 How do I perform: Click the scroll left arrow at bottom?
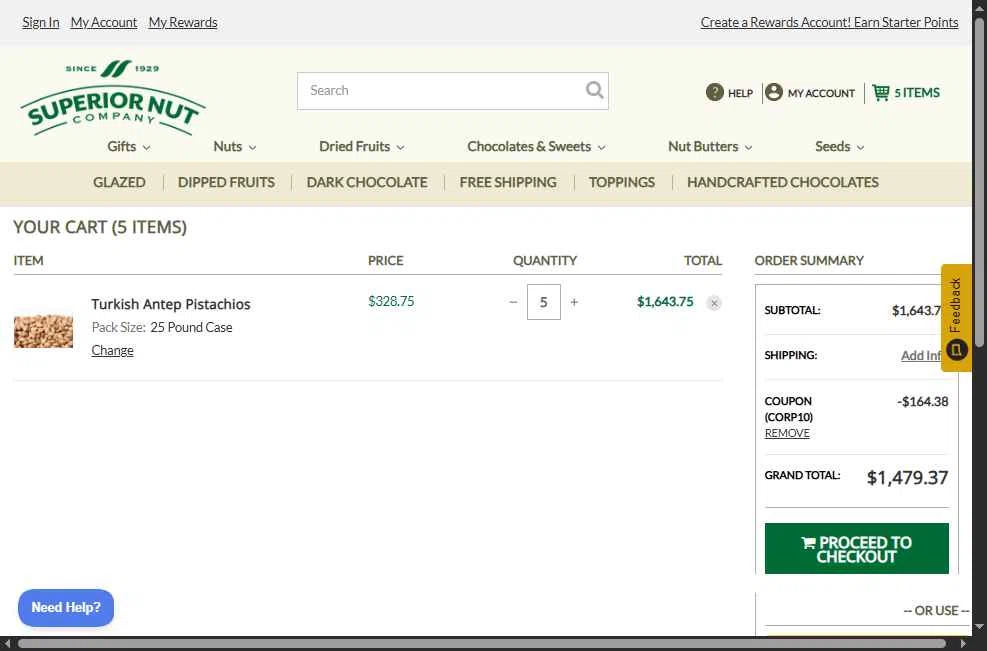tap(6, 643)
